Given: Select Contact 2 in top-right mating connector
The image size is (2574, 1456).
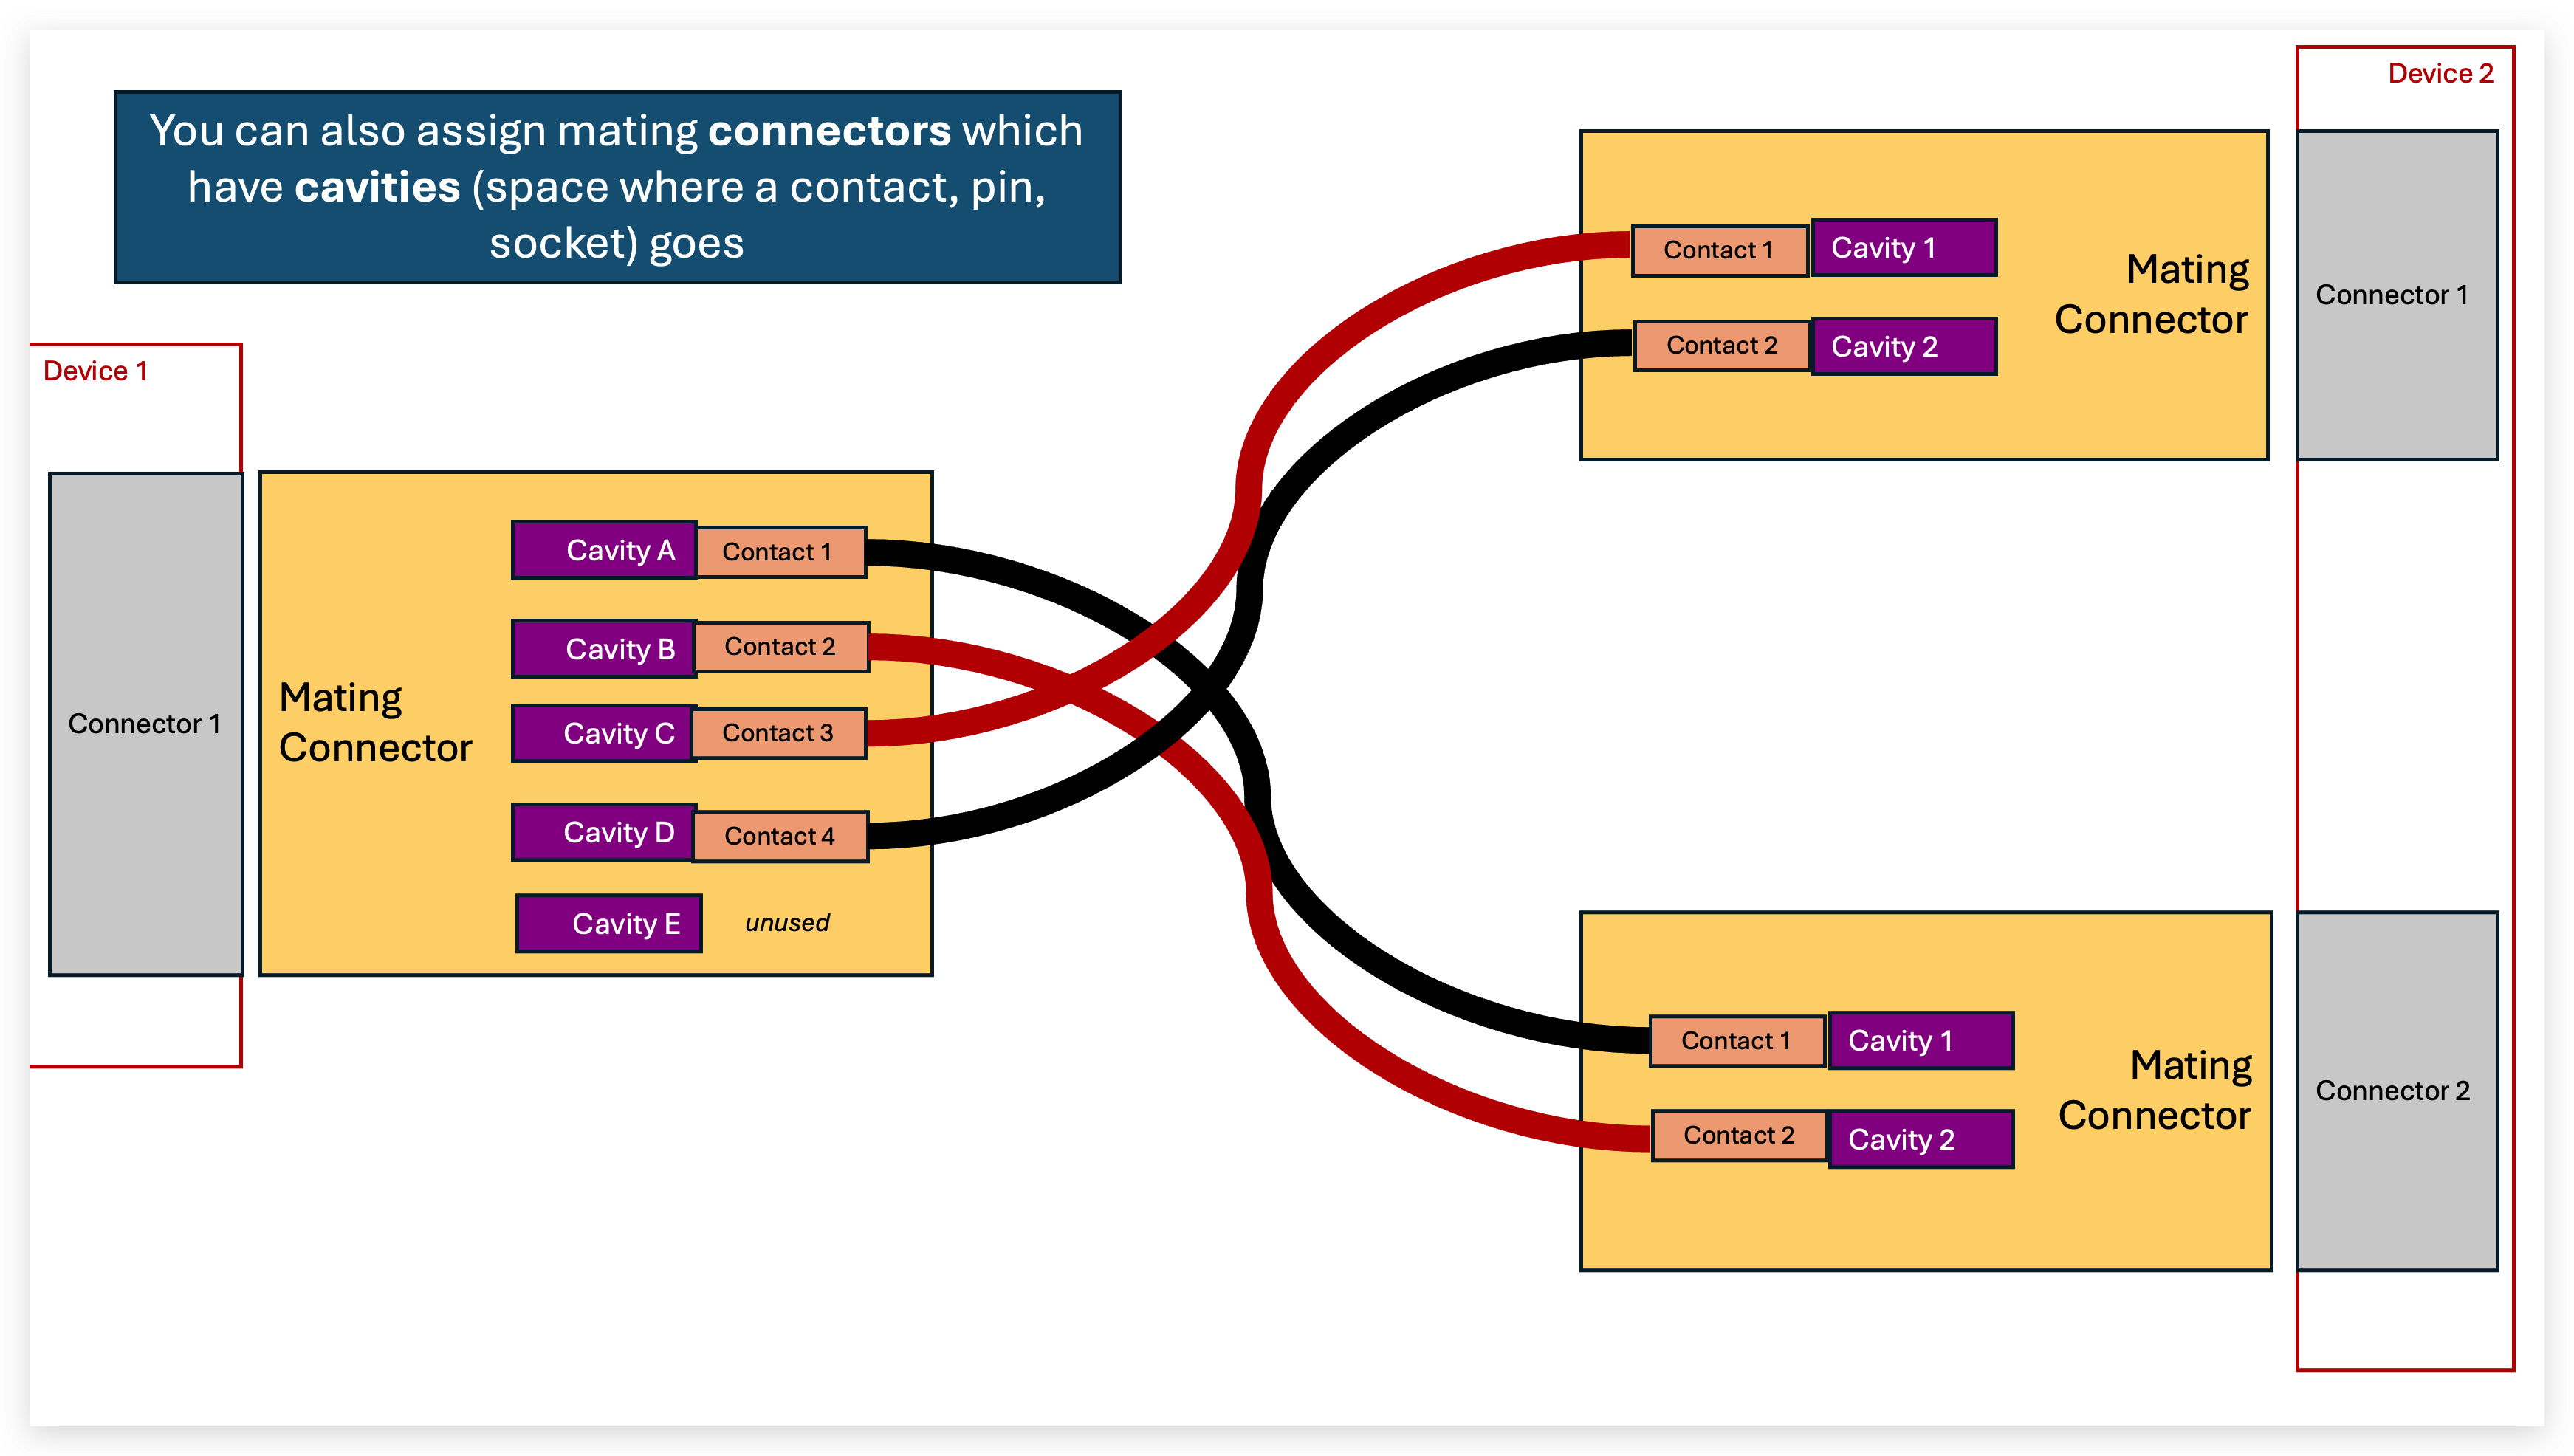Looking at the screenshot, I should pyautogui.click(x=1722, y=346).
